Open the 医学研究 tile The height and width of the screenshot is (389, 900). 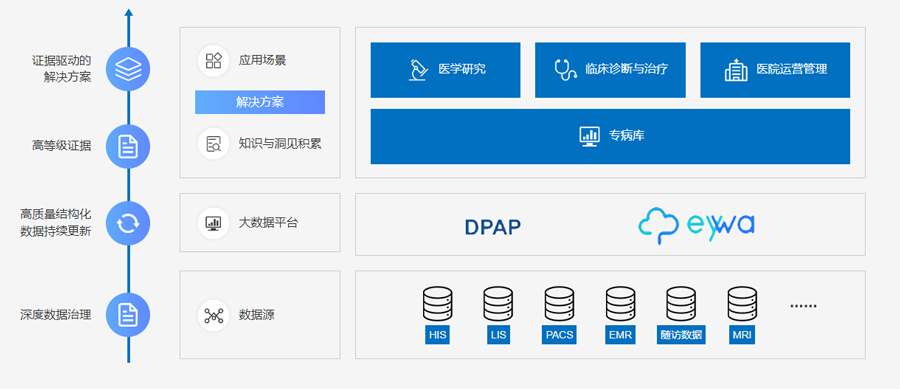coord(445,70)
